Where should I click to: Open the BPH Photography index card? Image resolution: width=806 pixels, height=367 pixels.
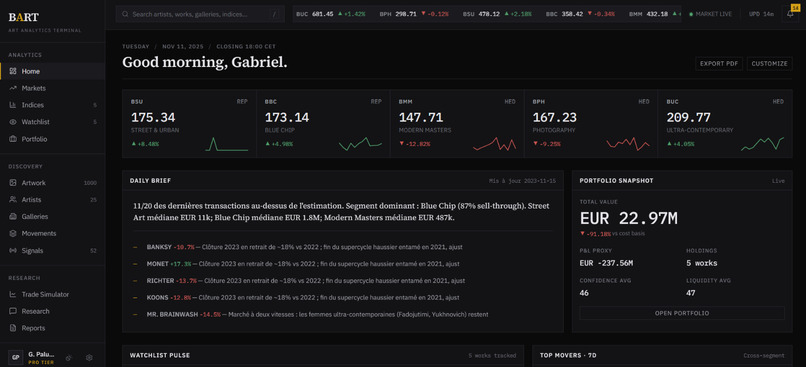(591, 123)
